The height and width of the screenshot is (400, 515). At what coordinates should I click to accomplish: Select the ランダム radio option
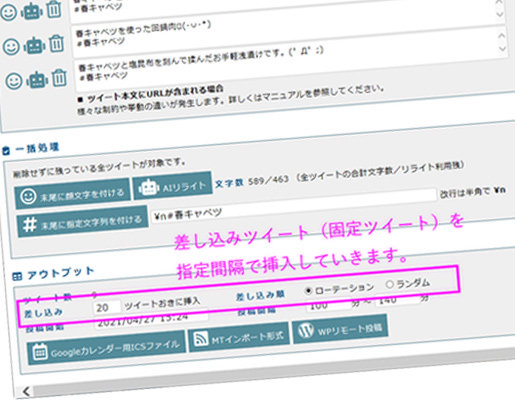tap(389, 284)
